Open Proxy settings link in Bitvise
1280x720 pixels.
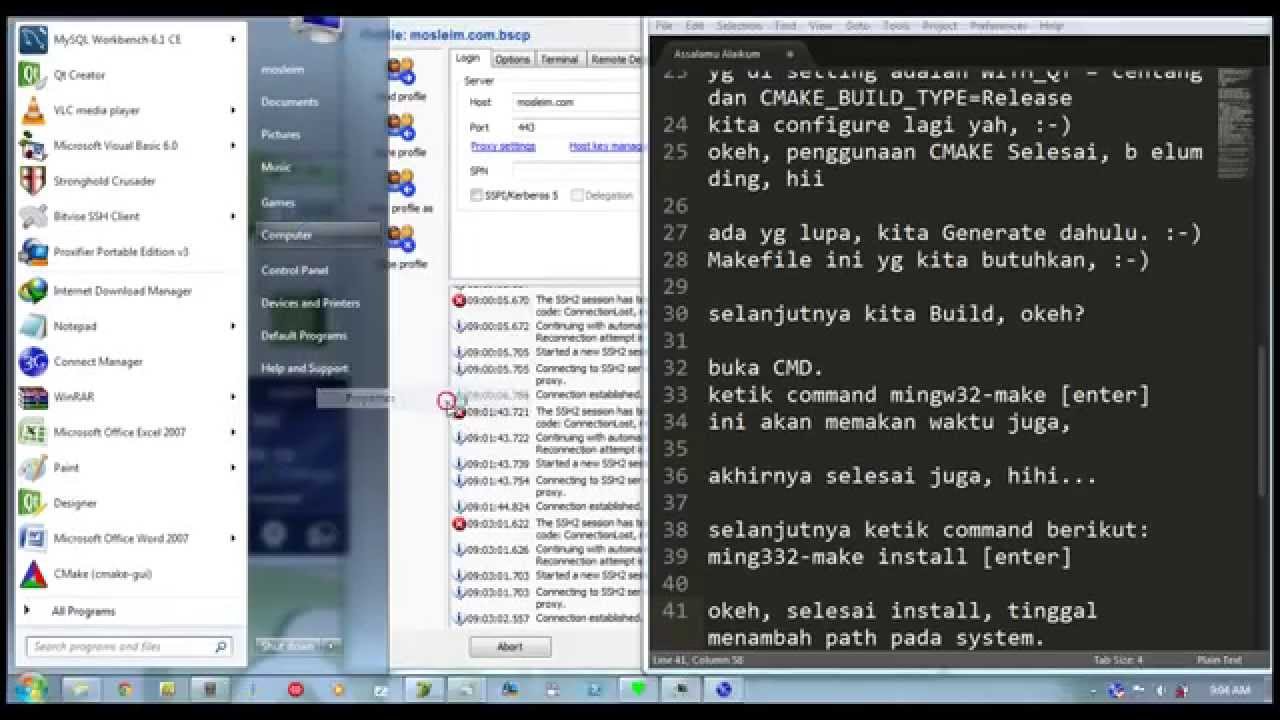[503, 147]
